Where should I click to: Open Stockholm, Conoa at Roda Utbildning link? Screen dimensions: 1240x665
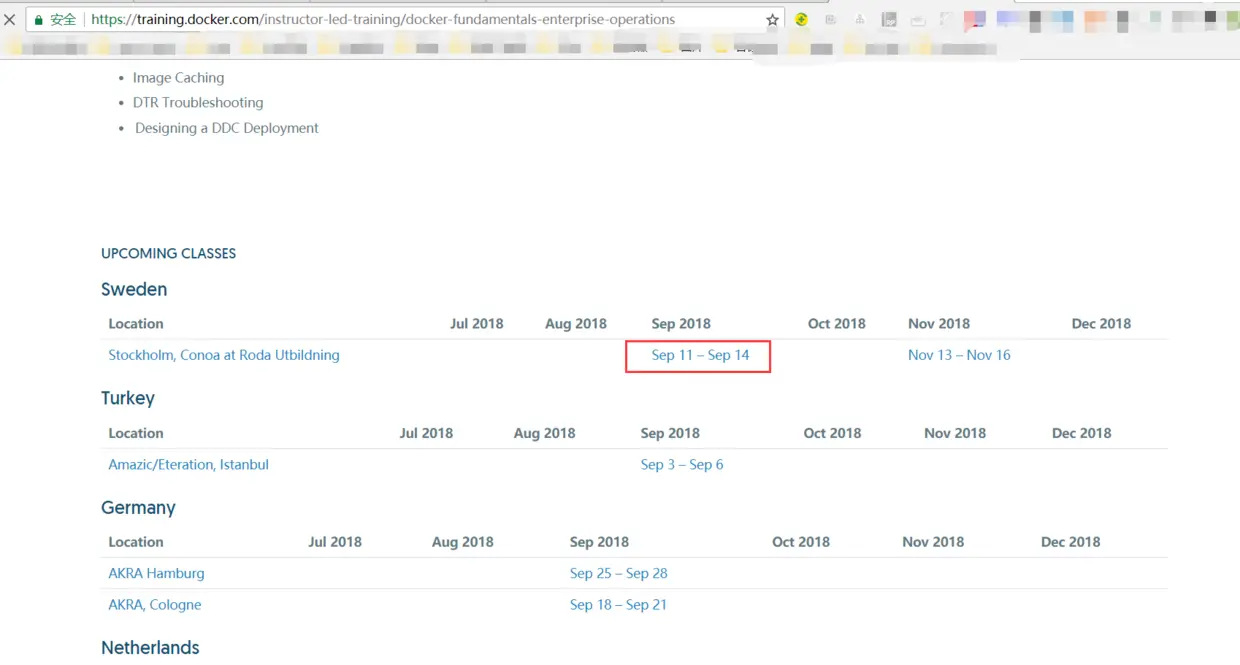224,355
